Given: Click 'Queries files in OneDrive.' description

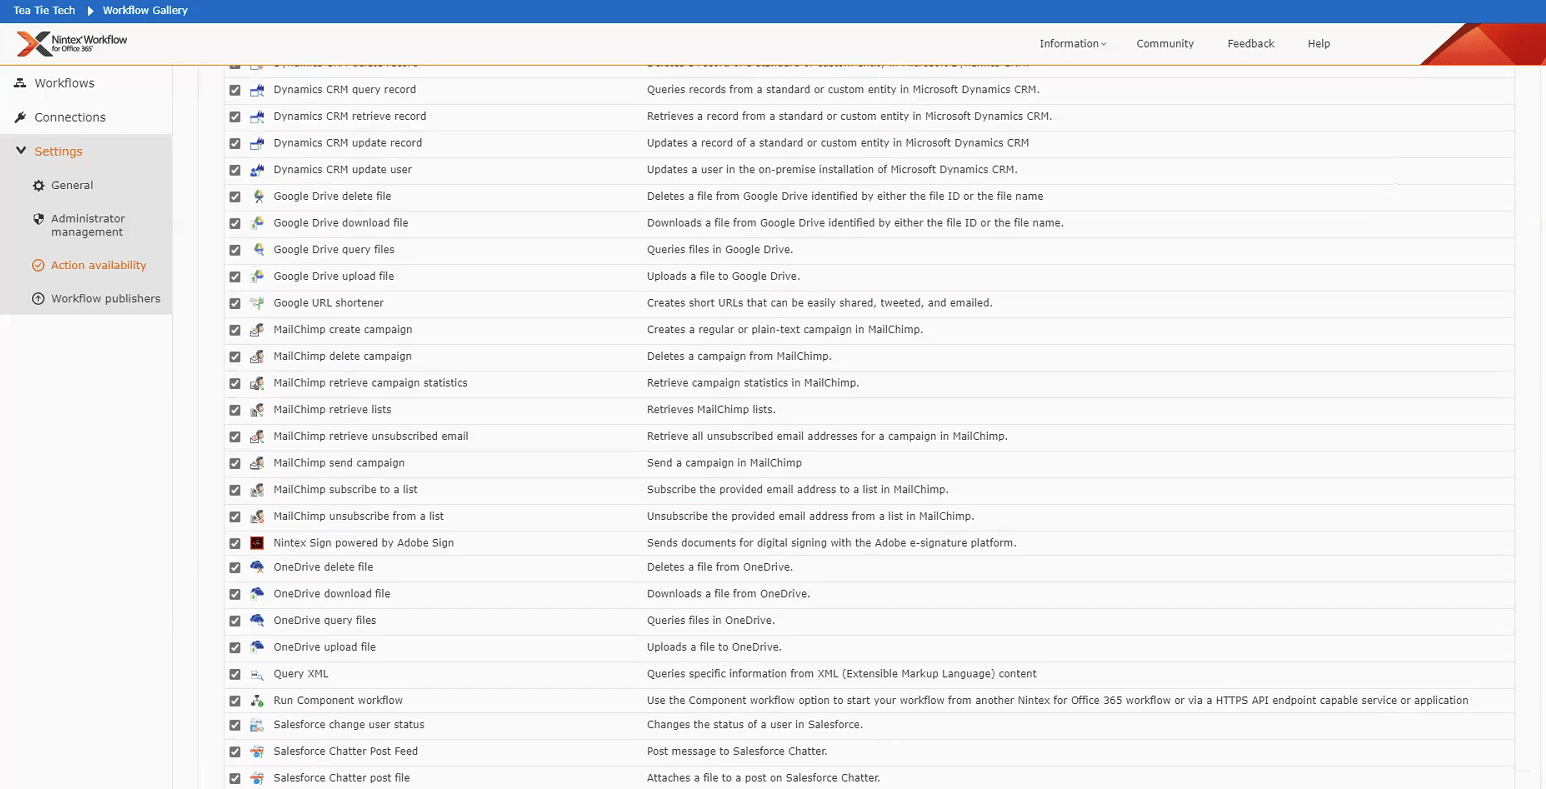Looking at the screenshot, I should click(x=711, y=621).
